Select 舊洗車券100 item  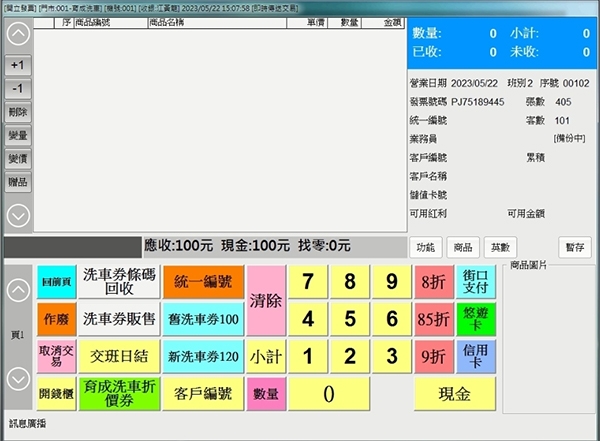203,319
